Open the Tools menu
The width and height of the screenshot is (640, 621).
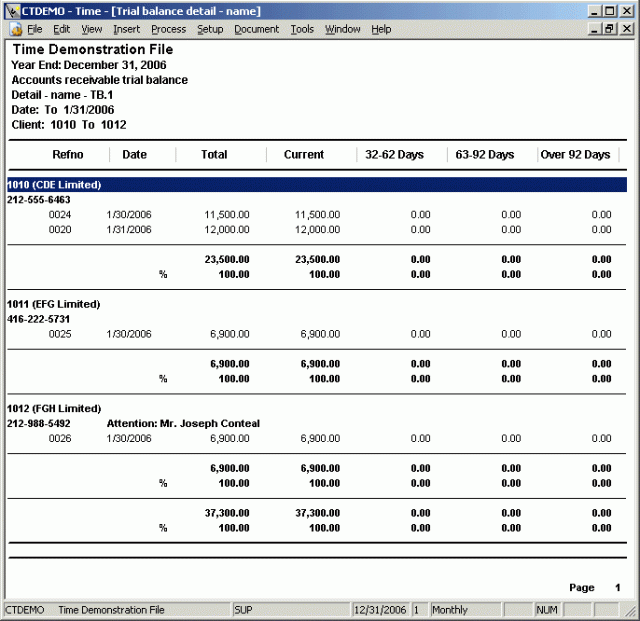[302, 29]
